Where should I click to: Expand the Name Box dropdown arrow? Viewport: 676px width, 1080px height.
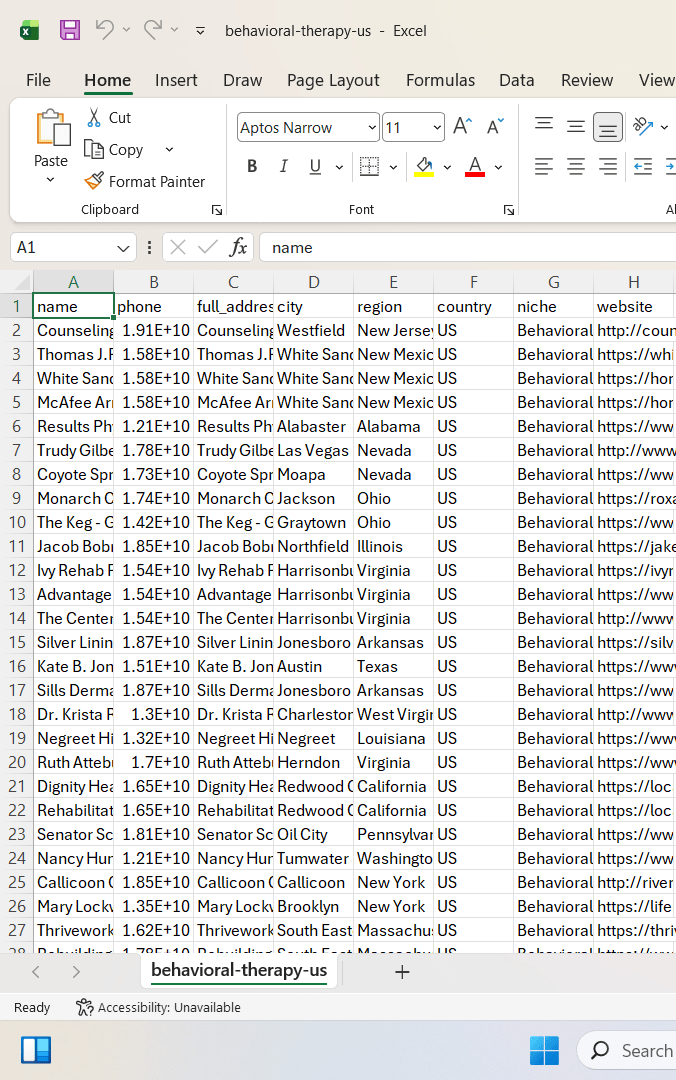click(123, 248)
